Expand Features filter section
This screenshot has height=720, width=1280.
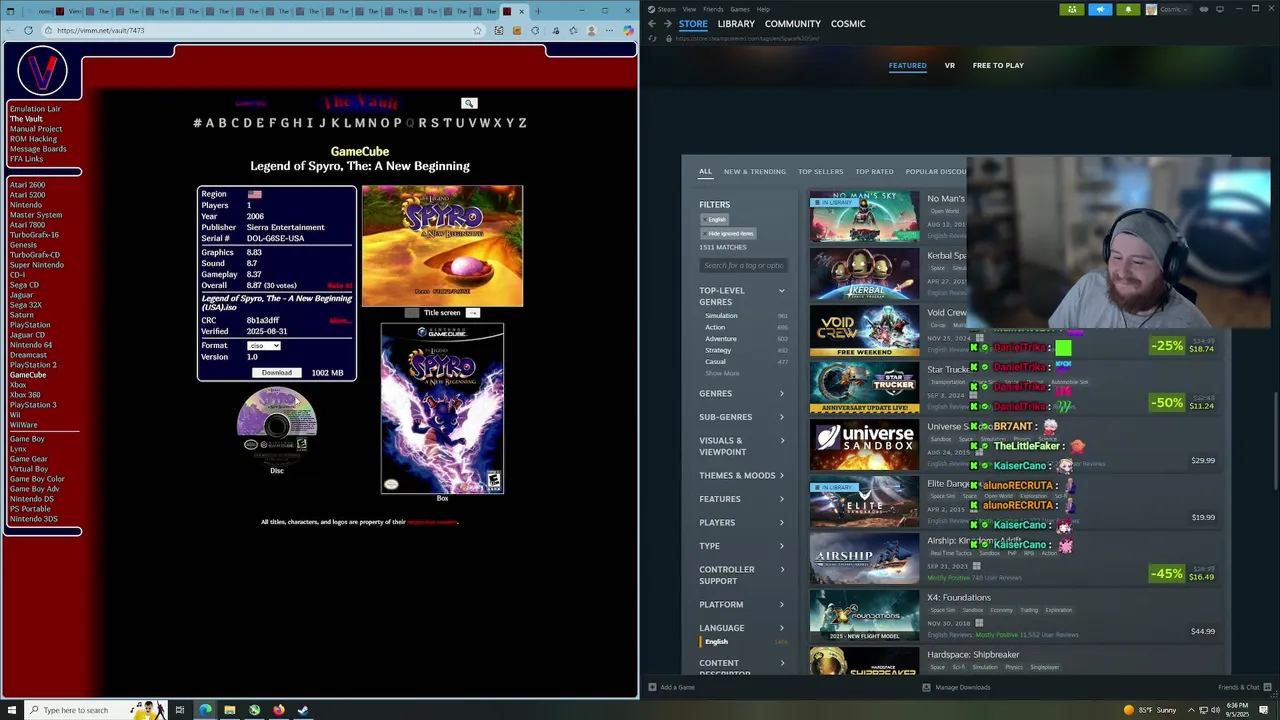point(742,499)
